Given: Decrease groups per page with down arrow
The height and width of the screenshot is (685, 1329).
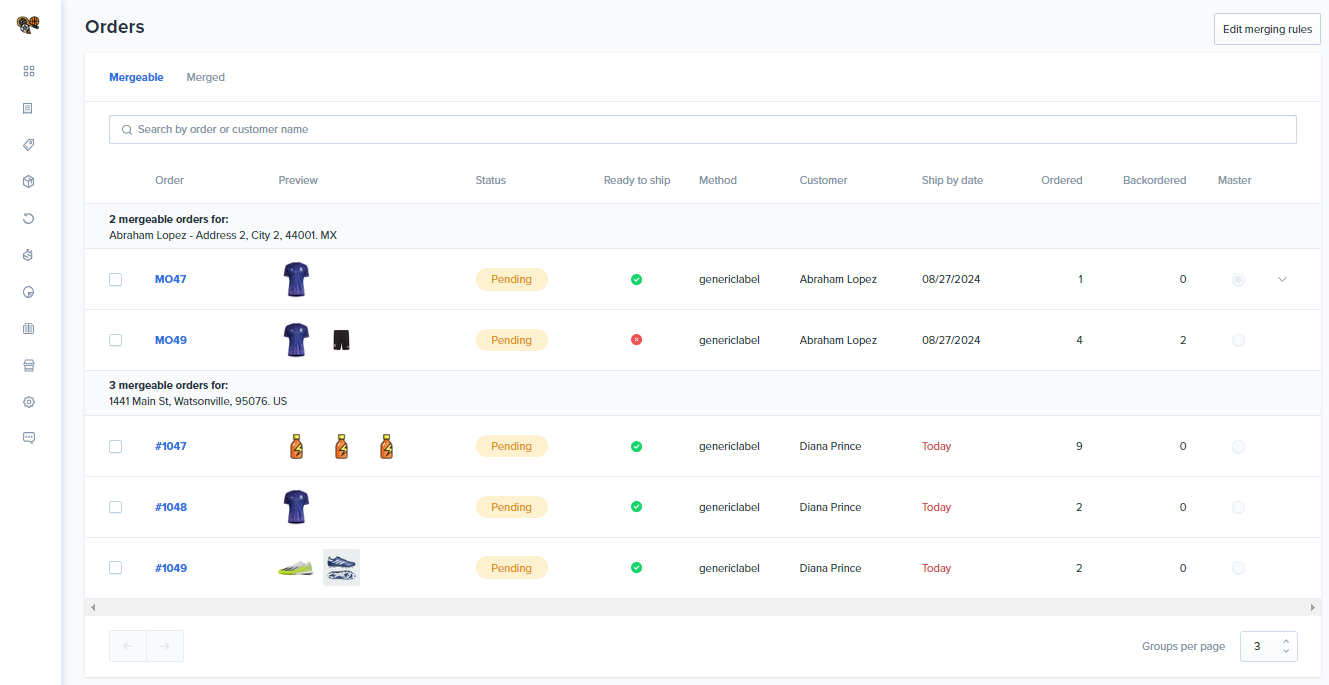Looking at the screenshot, I should point(1285,652).
